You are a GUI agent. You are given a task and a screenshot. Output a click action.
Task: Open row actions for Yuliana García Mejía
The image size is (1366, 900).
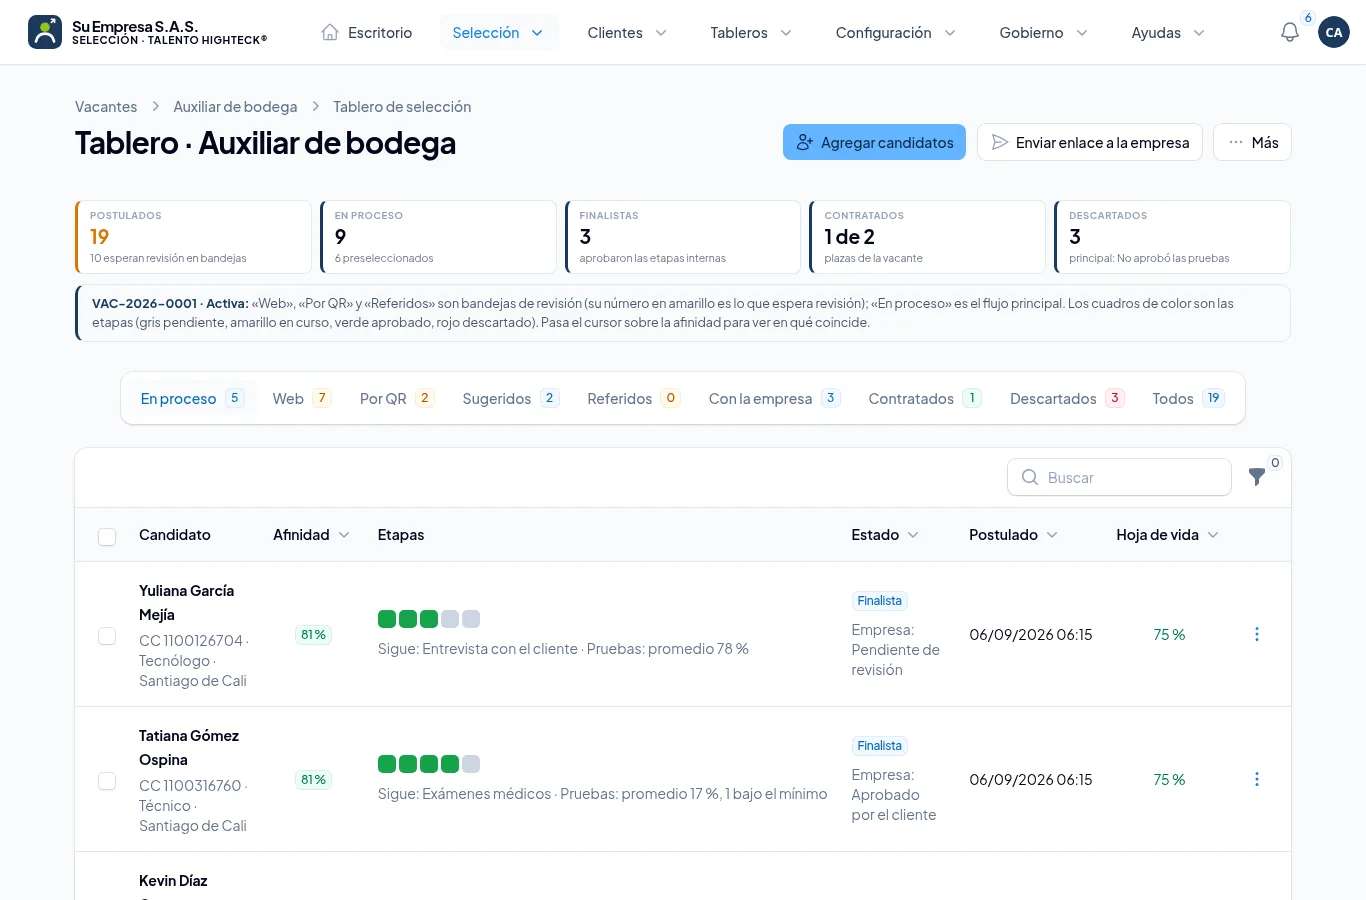(x=1257, y=634)
